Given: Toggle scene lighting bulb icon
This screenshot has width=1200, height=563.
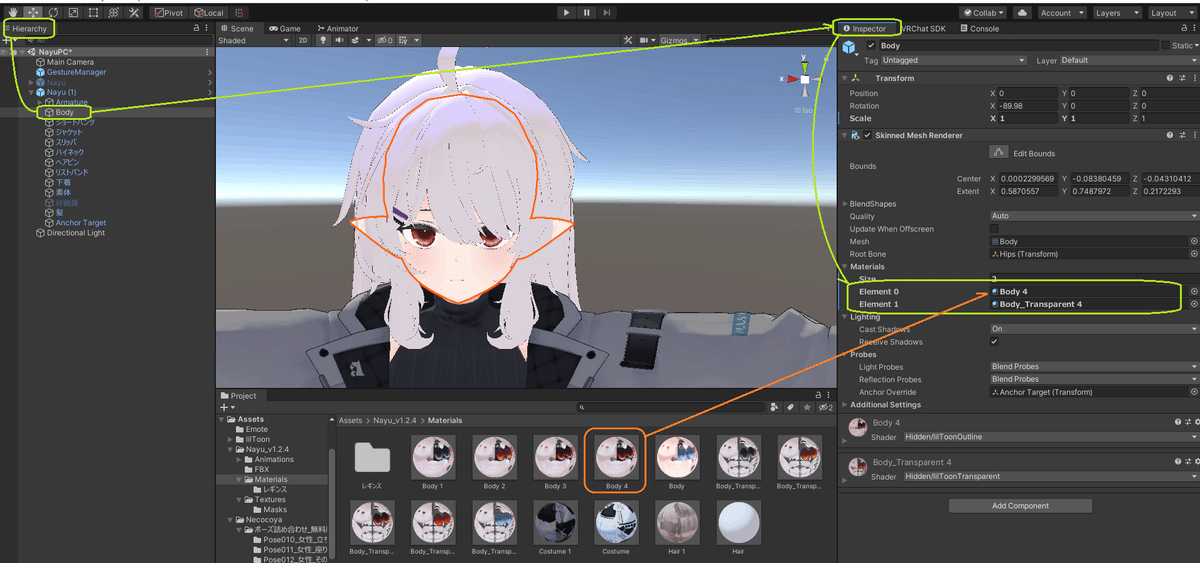Looking at the screenshot, I should [x=322, y=41].
